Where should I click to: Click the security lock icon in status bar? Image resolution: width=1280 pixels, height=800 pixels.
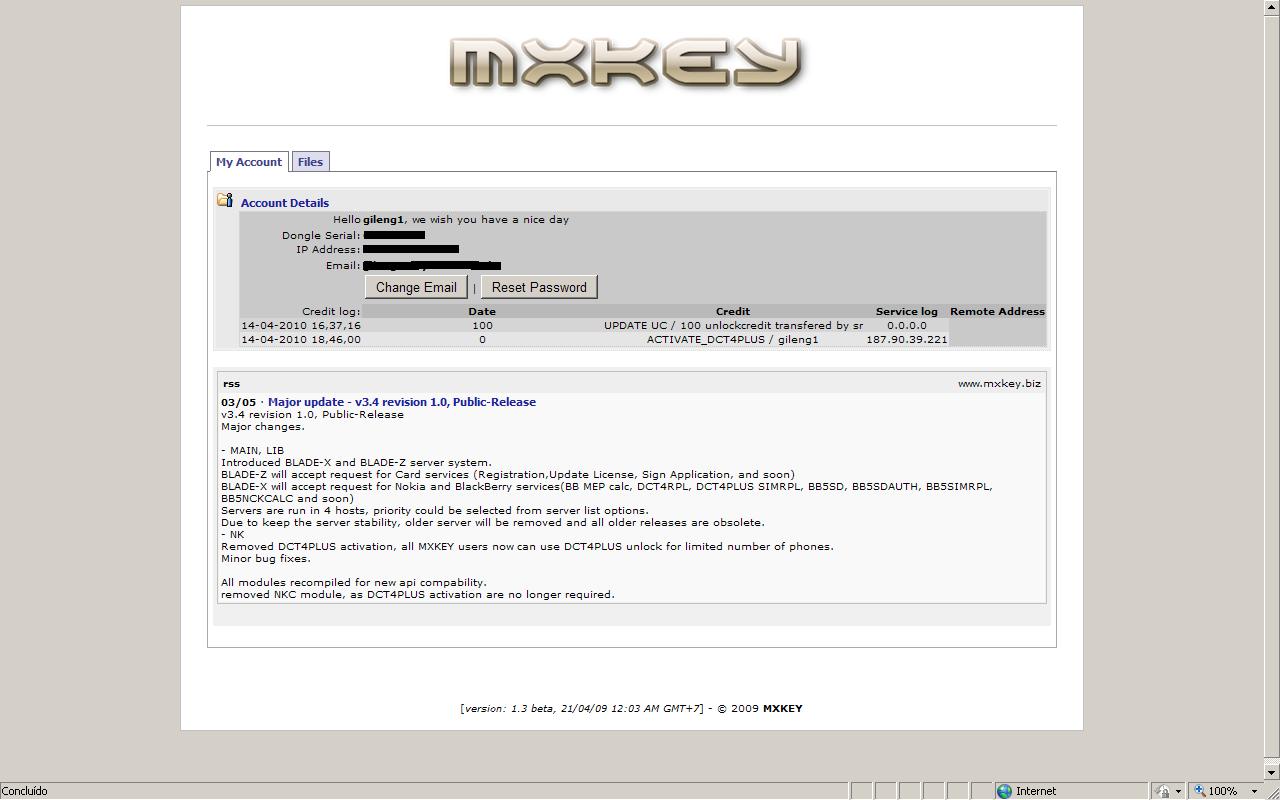[1162, 791]
